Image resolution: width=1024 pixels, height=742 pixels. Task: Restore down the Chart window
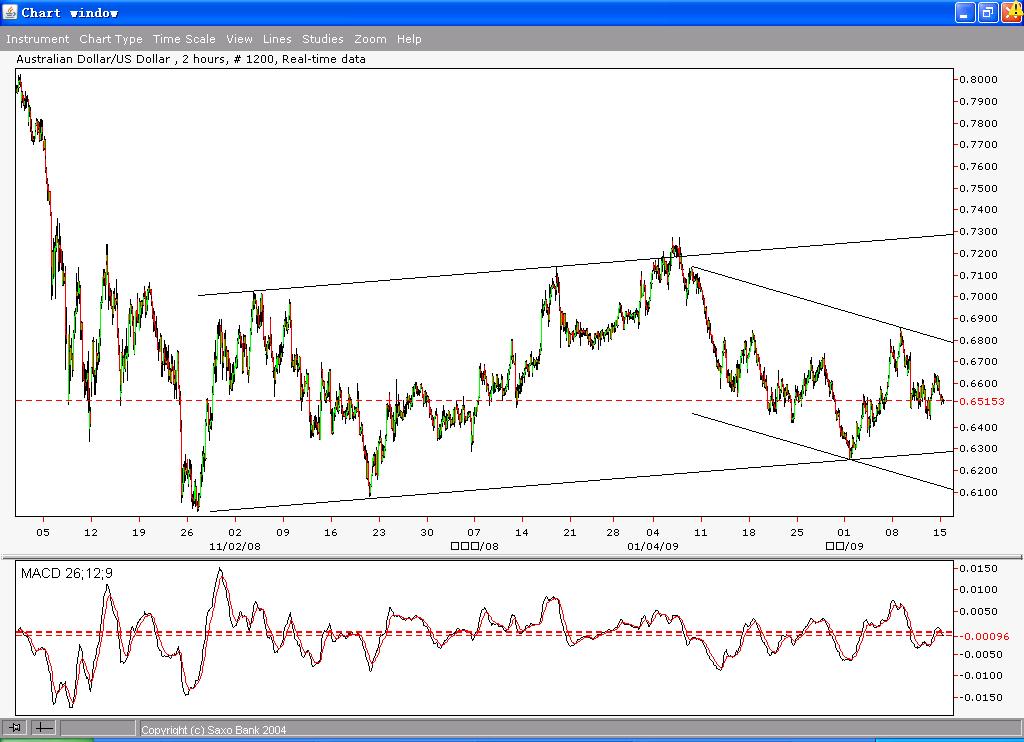coord(988,12)
